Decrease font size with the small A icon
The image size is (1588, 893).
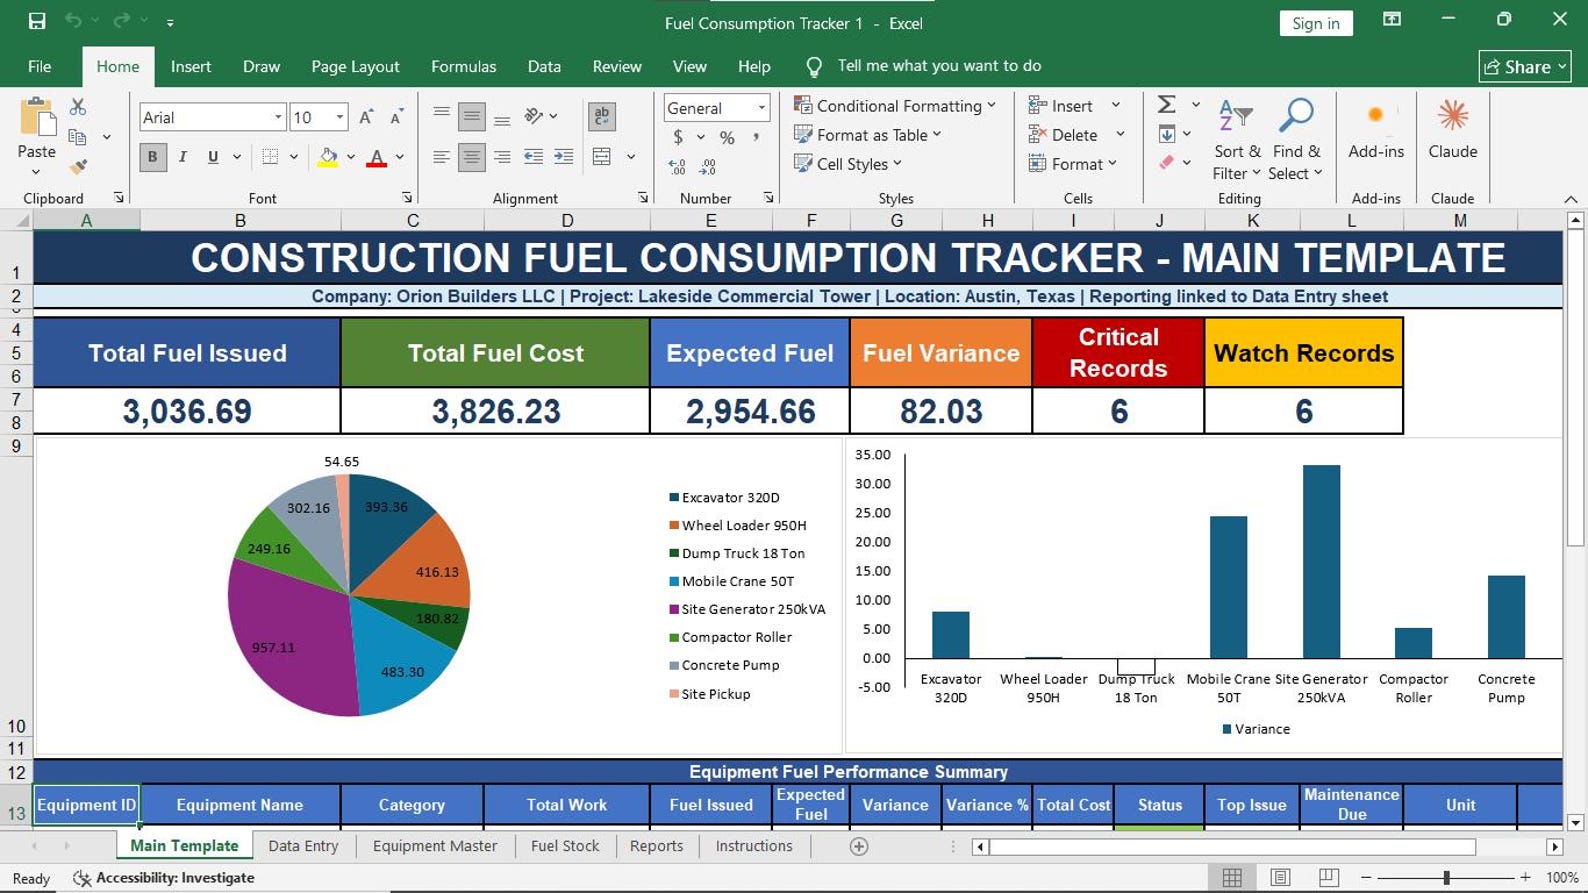coord(397,117)
